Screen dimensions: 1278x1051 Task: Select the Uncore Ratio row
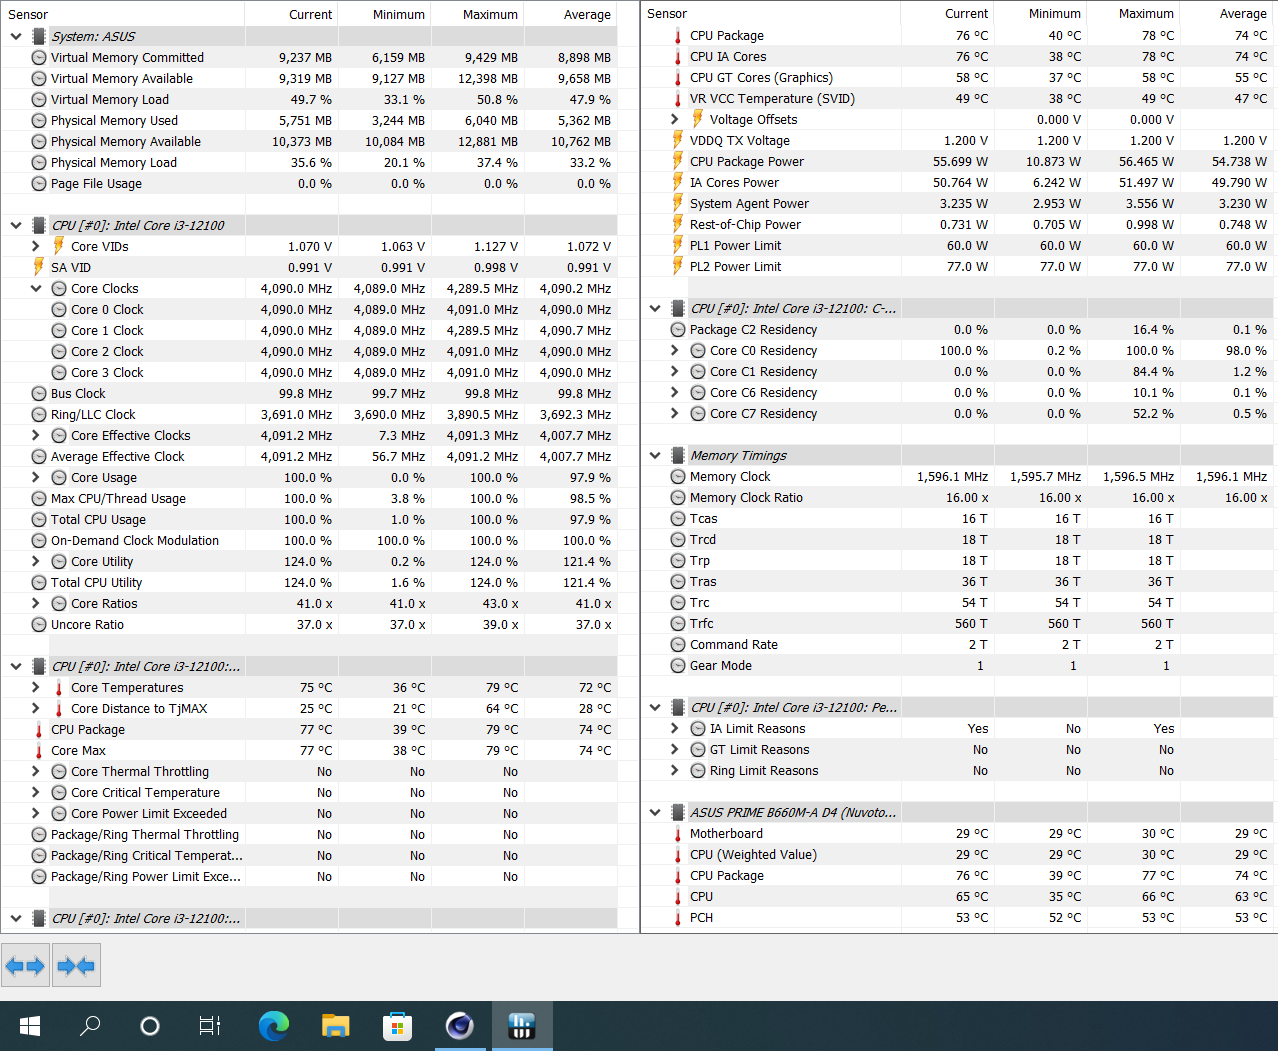pyautogui.click(x=309, y=624)
